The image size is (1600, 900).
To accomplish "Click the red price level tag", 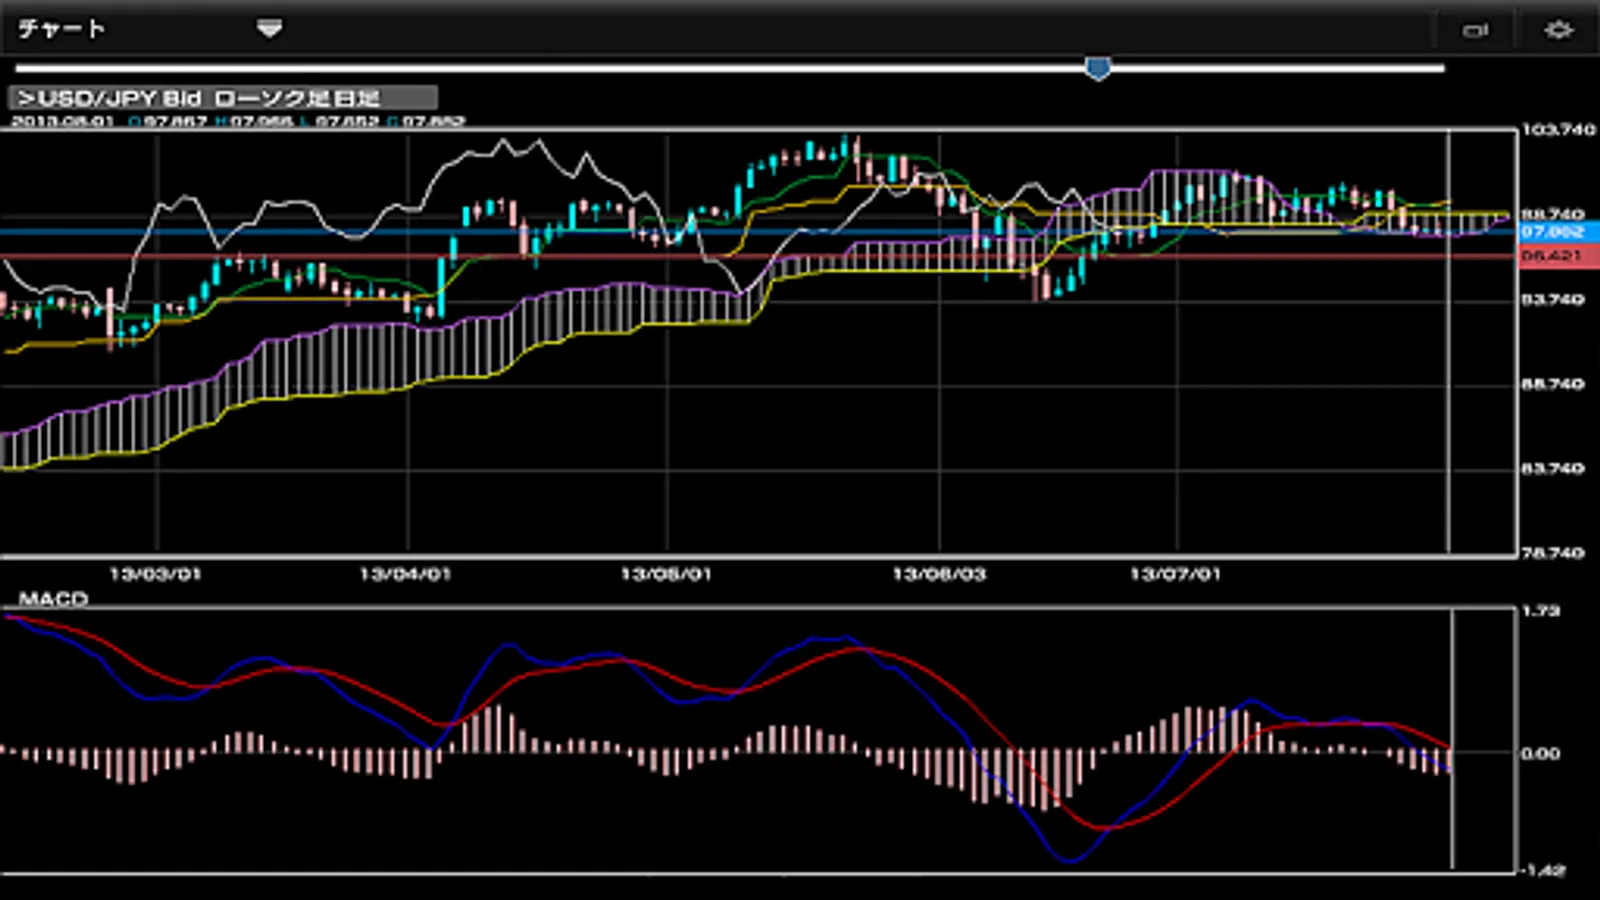I will [x=1556, y=256].
